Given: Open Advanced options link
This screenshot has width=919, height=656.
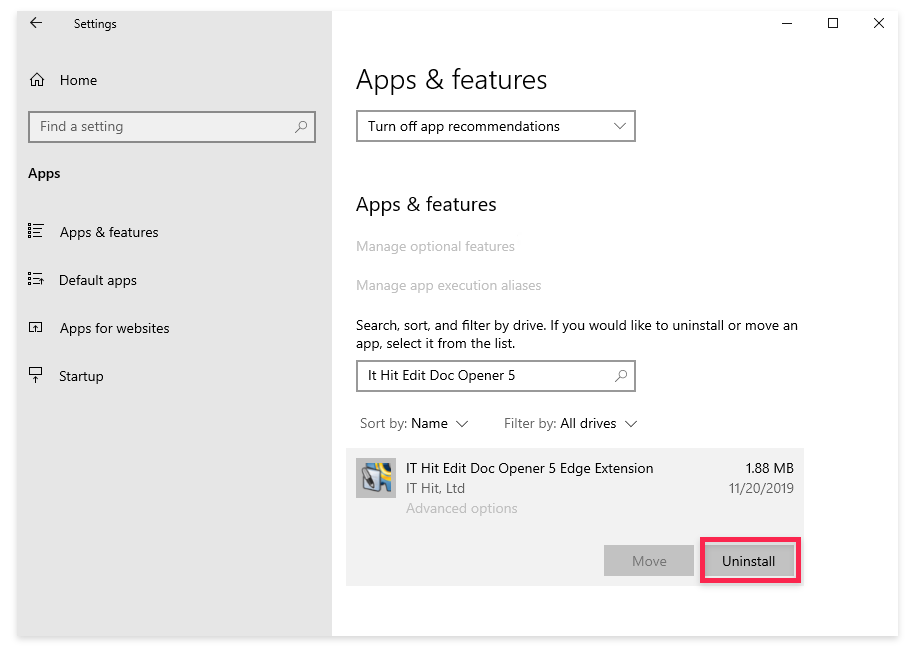Looking at the screenshot, I should point(462,508).
